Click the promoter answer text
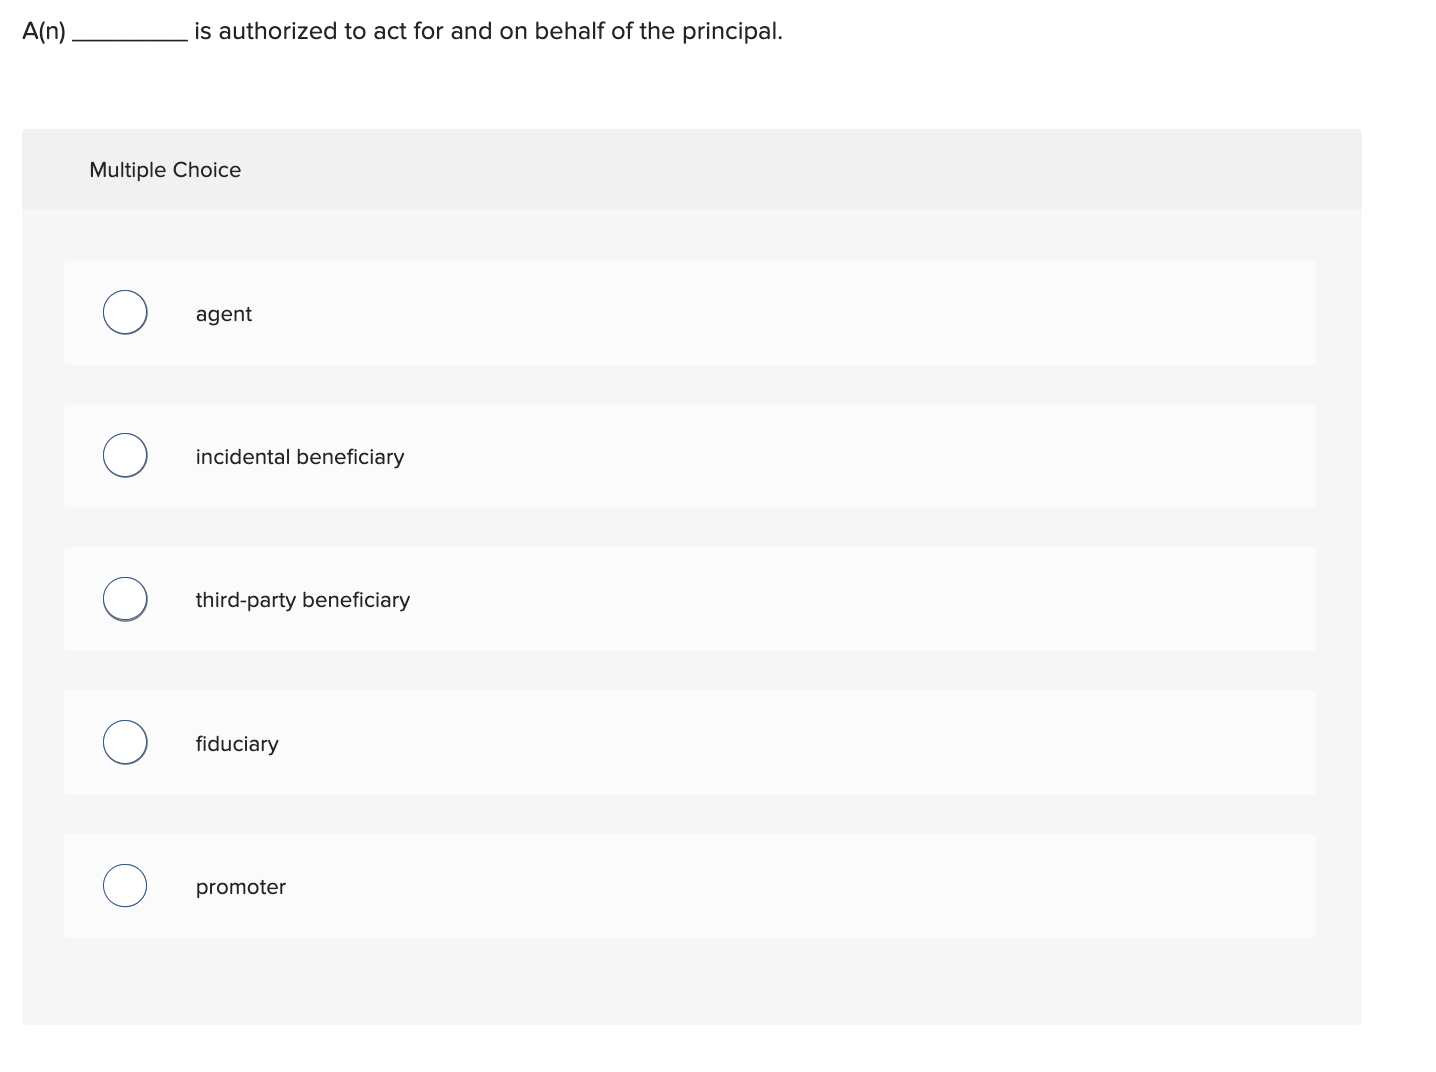Image resolution: width=1436 pixels, height=1072 pixels. [240, 886]
